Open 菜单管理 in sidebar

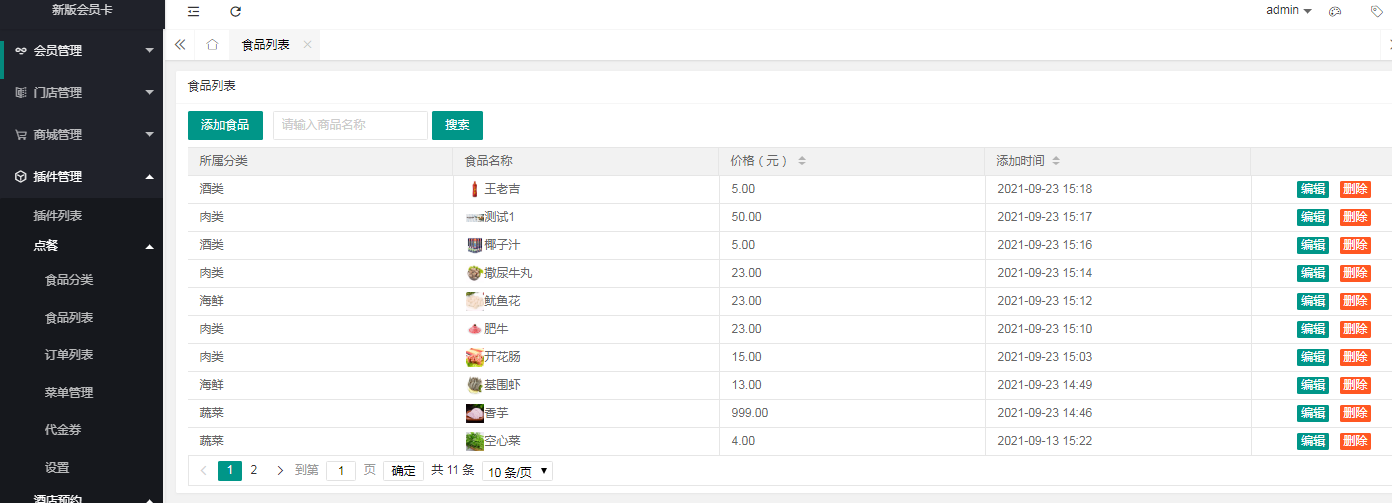(x=69, y=393)
